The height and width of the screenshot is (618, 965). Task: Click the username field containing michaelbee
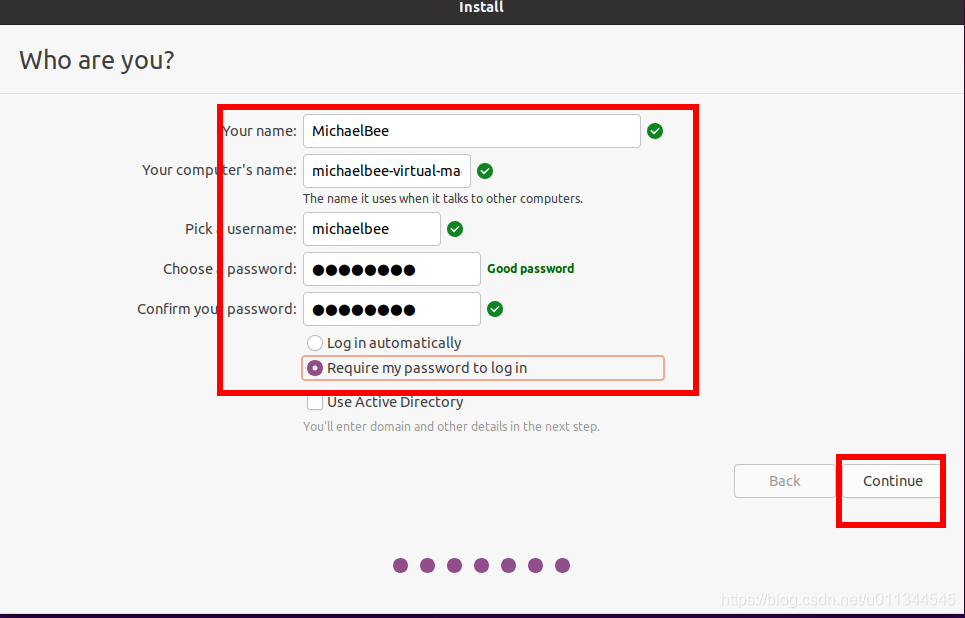(372, 229)
